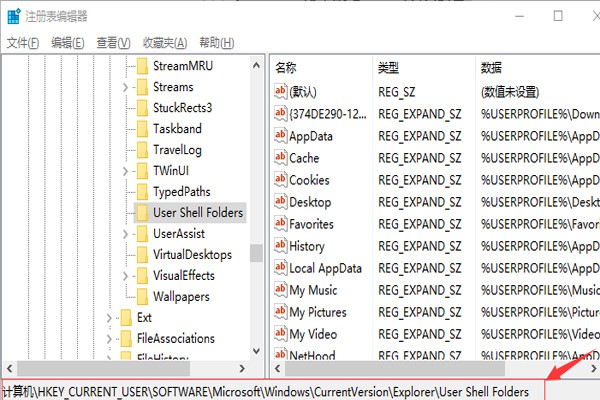
Task: Click the Favorites value string icon
Action: [280, 224]
